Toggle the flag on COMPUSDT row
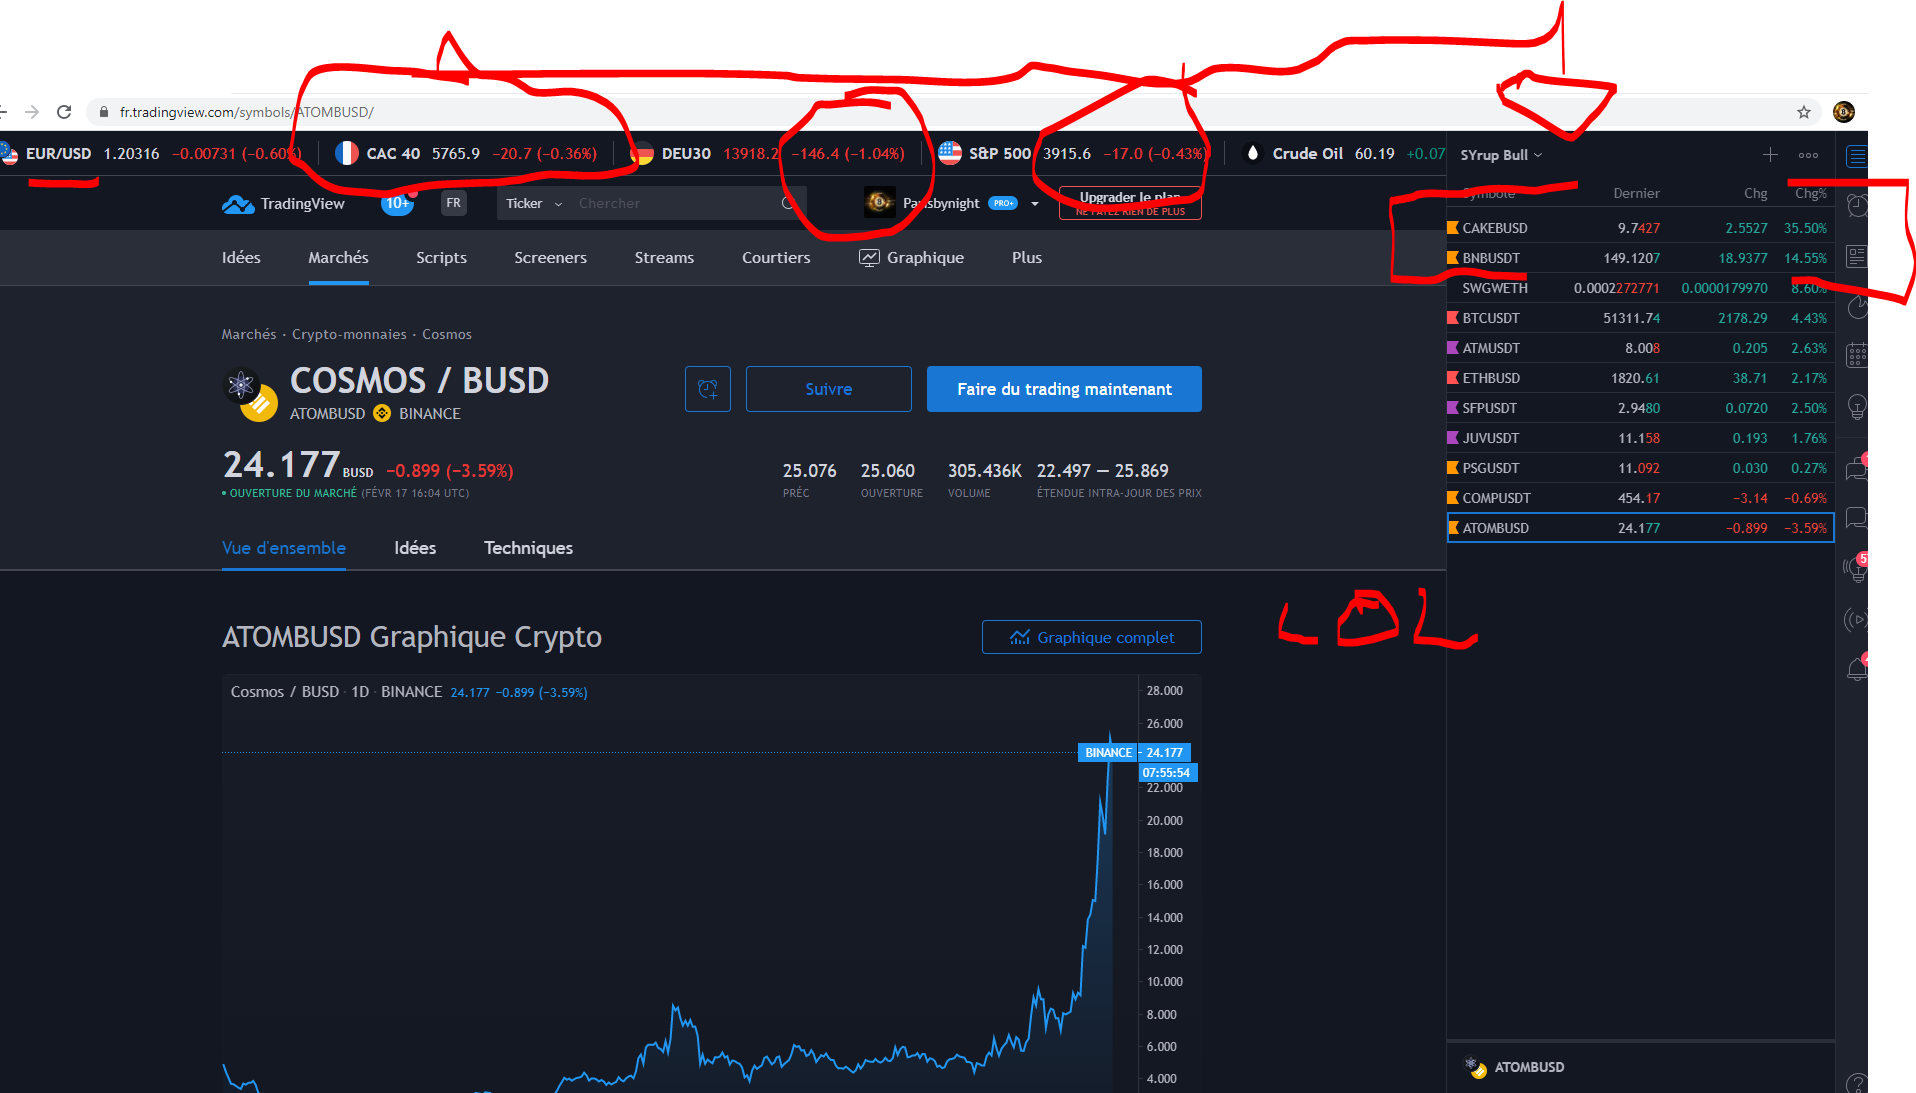Image resolution: width=1916 pixels, height=1093 pixels. [x=1453, y=498]
